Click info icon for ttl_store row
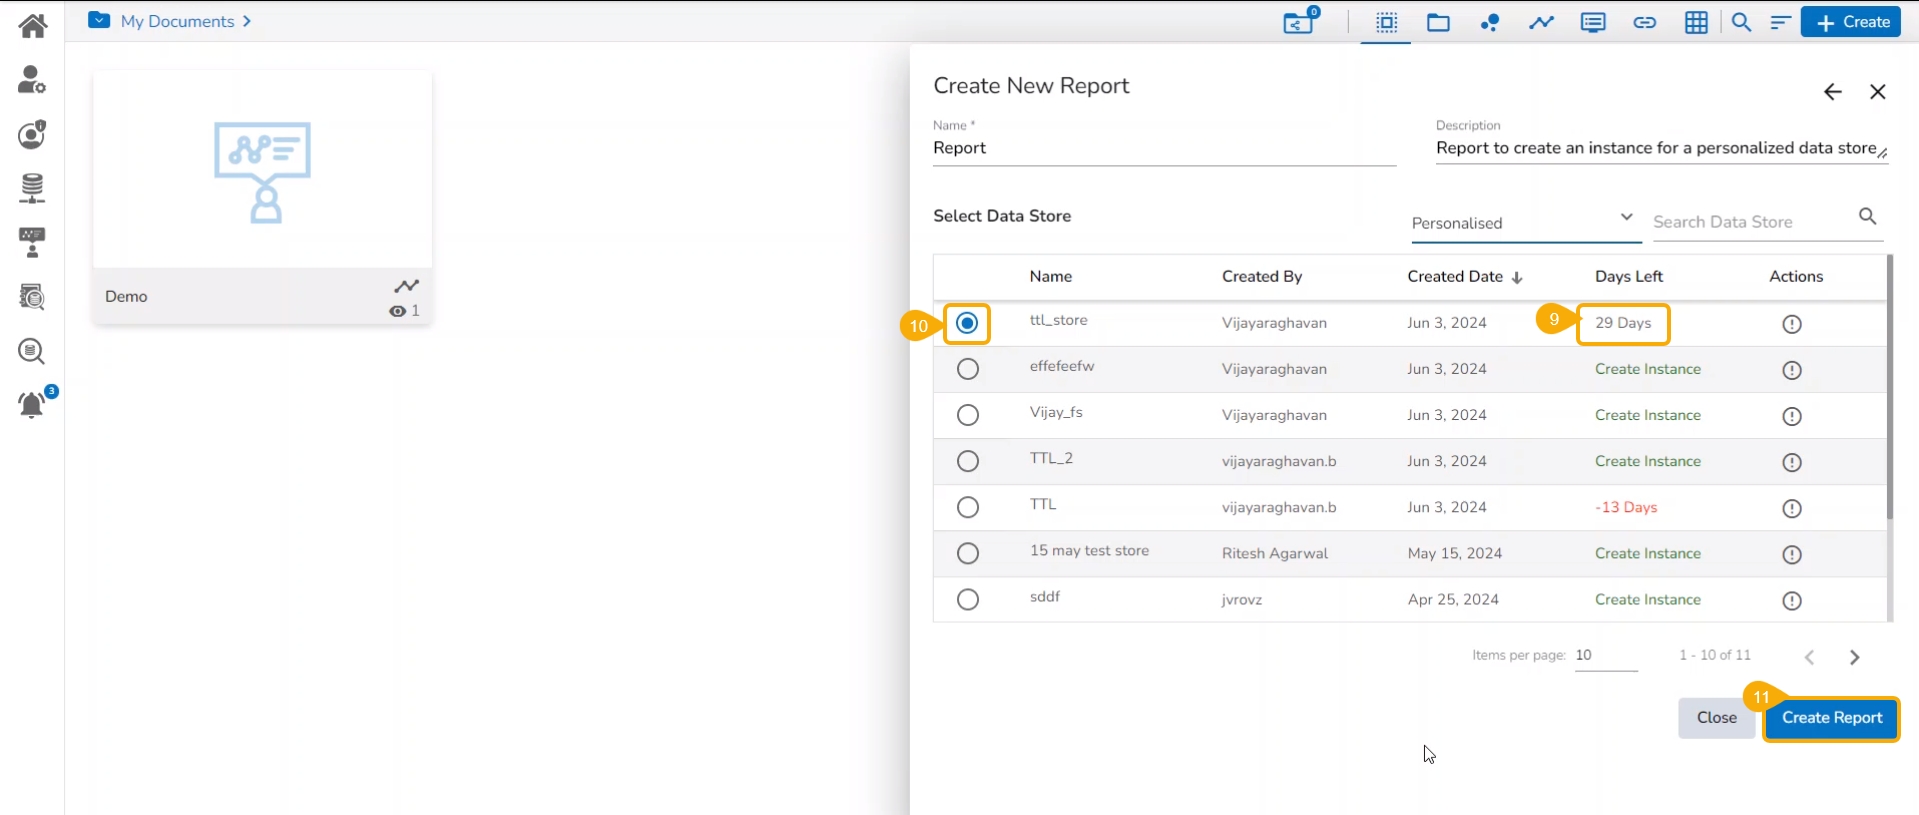The width and height of the screenshot is (1919, 815). 1791,324
